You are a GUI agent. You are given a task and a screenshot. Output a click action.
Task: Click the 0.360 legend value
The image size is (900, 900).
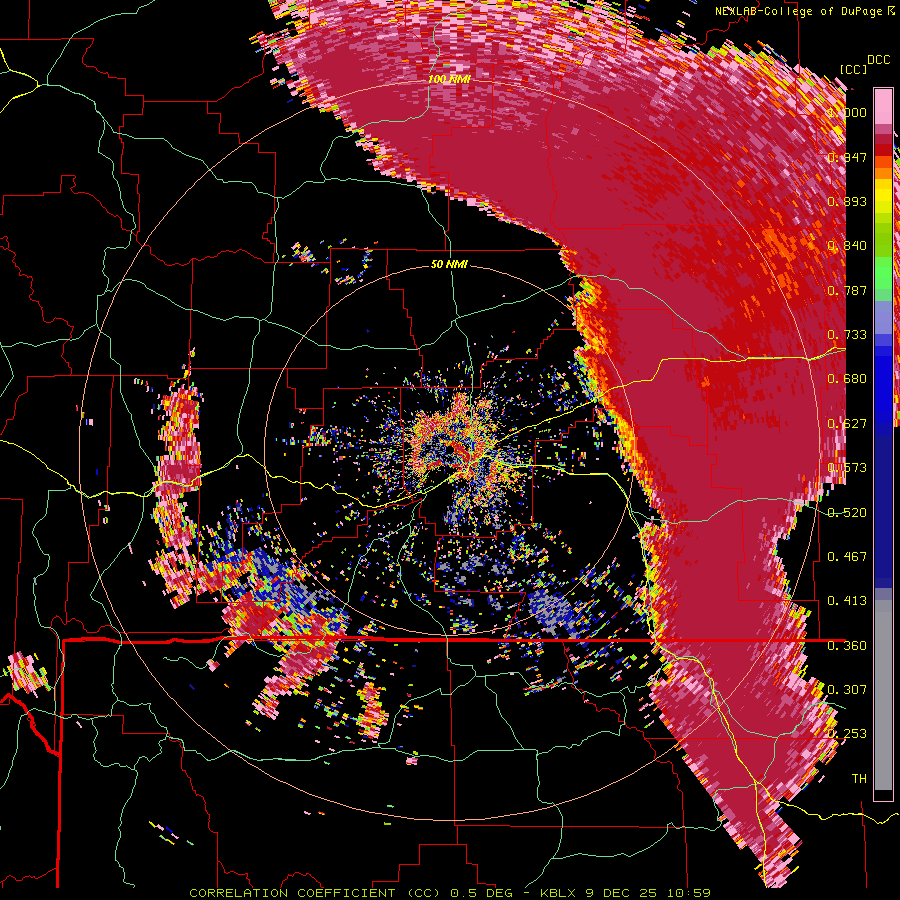click(847, 646)
